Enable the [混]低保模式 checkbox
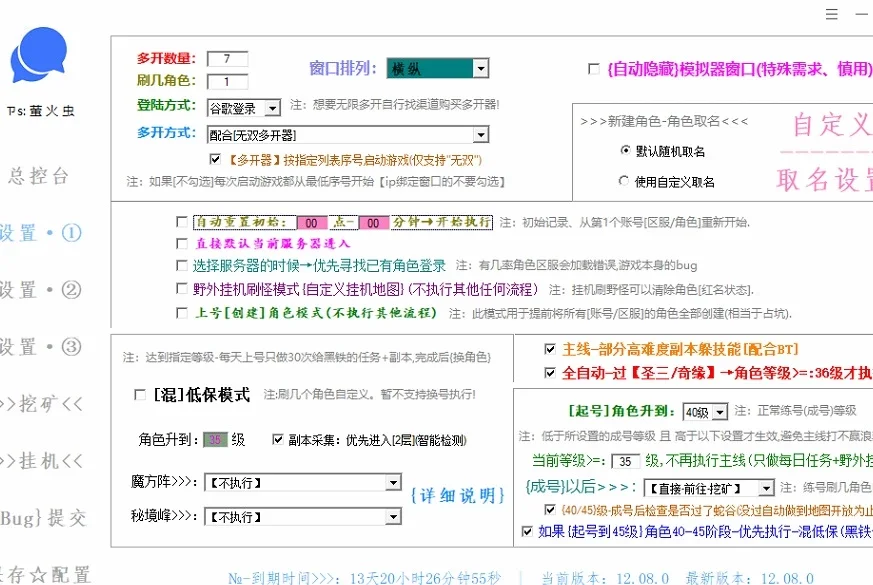This screenshot has height=585, width=873. (140, 395)
